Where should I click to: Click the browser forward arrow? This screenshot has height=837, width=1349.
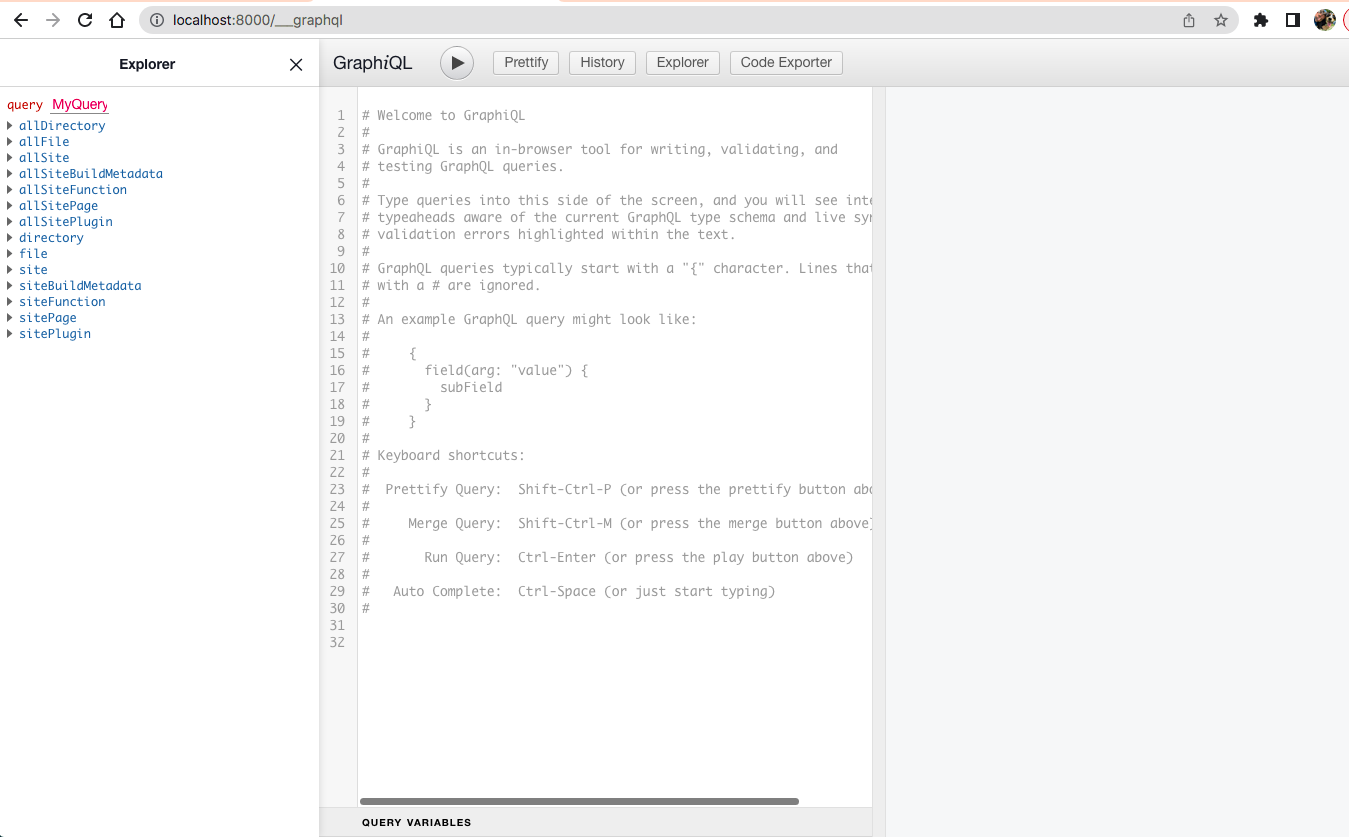pos(53,20)
